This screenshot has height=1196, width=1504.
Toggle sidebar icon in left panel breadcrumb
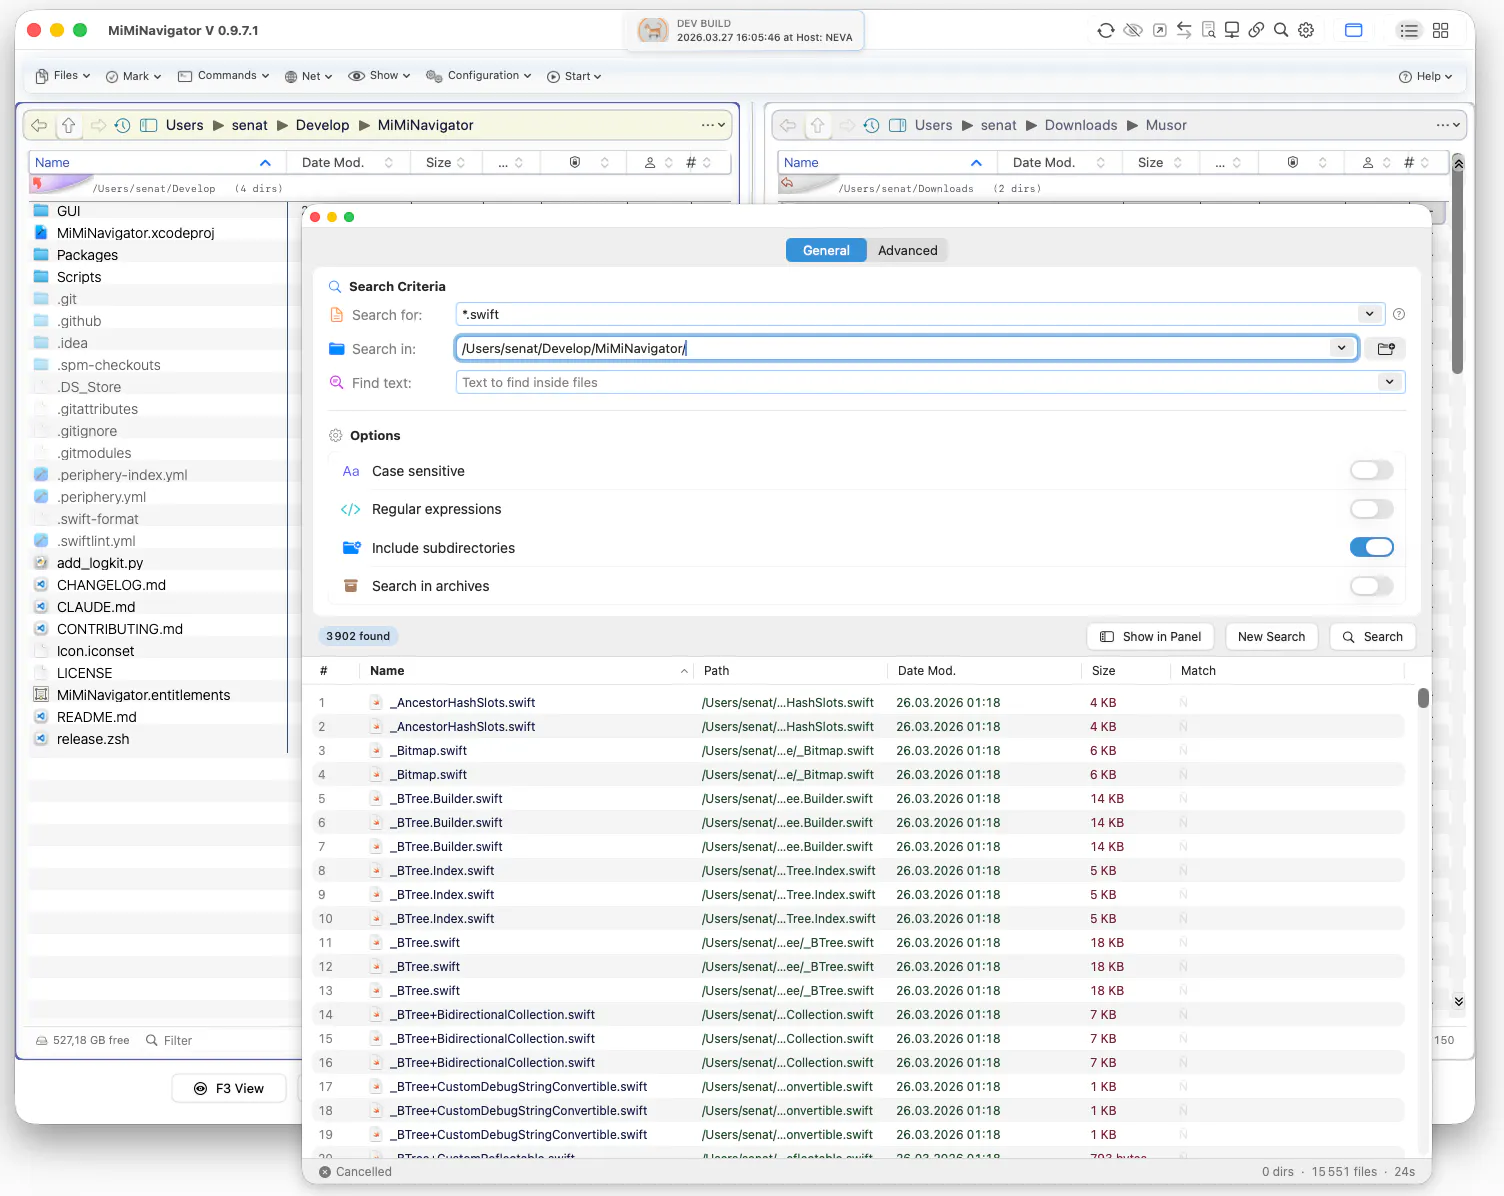148,125
